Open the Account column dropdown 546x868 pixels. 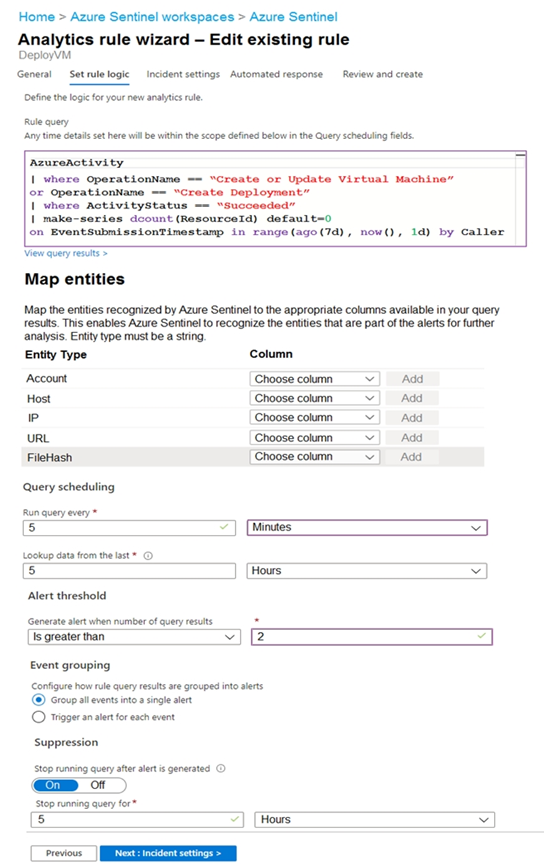pos(315,379)
